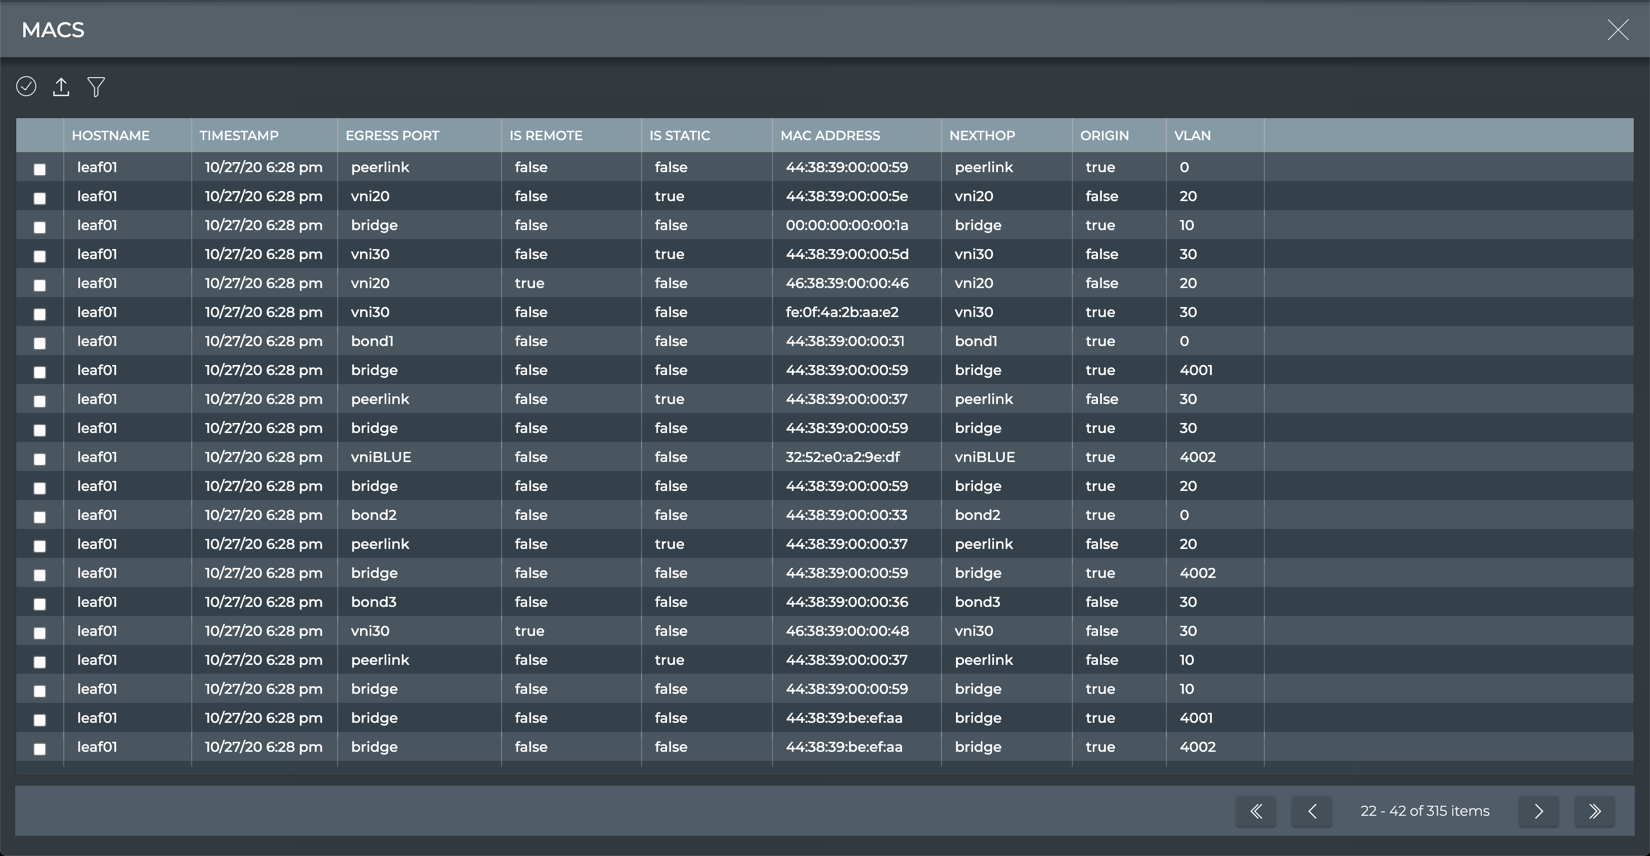The width and height of the screenshot is (1650, 856).
Task: Jump to first page of results
Action: [x=1256, y=811]
